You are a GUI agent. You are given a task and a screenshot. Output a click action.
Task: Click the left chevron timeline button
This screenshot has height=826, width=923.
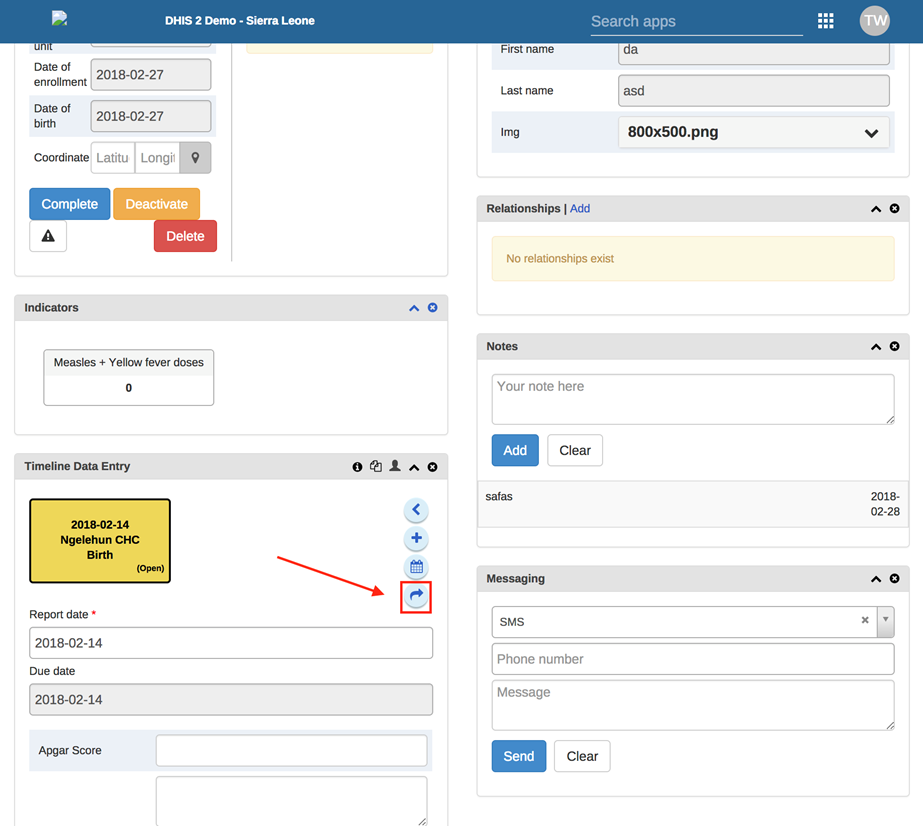(416, 510)
